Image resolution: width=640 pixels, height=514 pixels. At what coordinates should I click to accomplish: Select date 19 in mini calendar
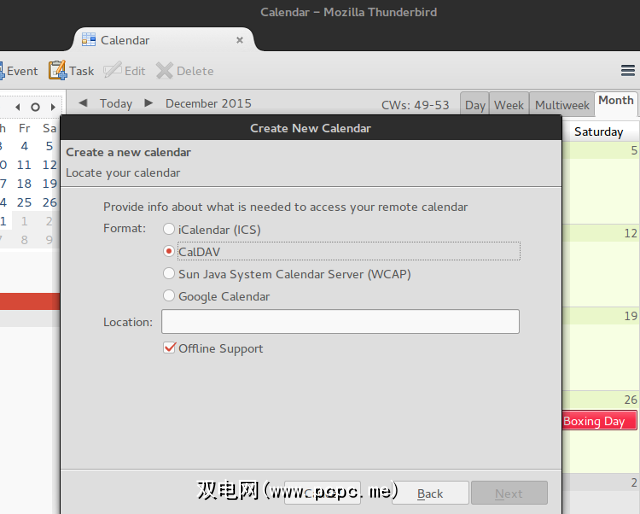49,184
